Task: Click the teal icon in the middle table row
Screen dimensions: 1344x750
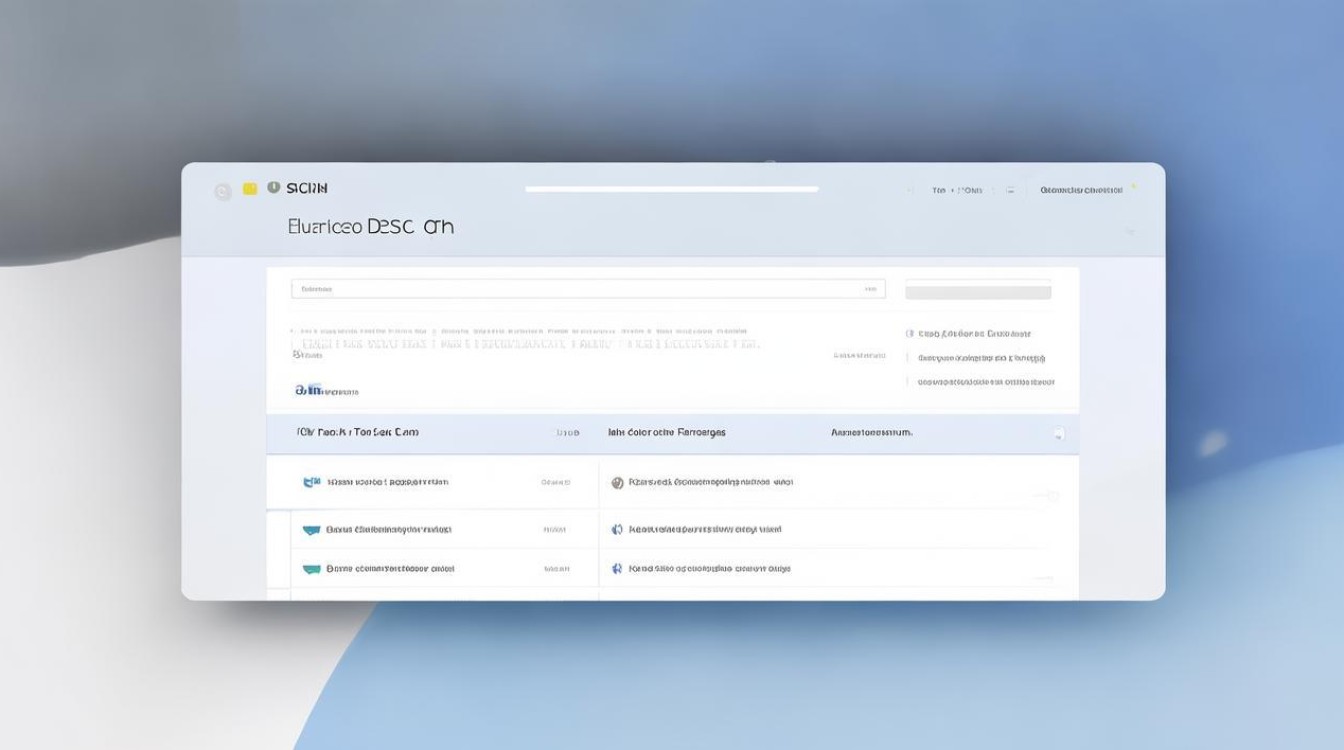Action: tap(312, 530)
